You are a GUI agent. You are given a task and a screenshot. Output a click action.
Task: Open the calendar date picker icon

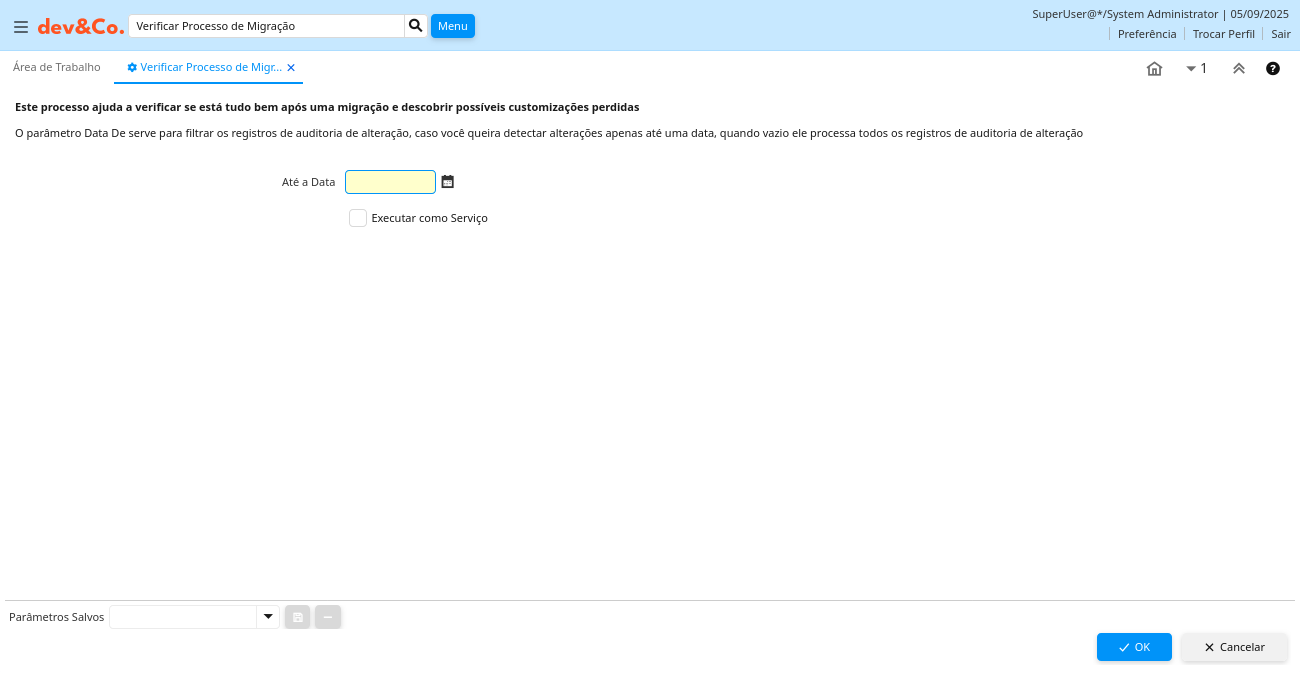tap(448, 182)
